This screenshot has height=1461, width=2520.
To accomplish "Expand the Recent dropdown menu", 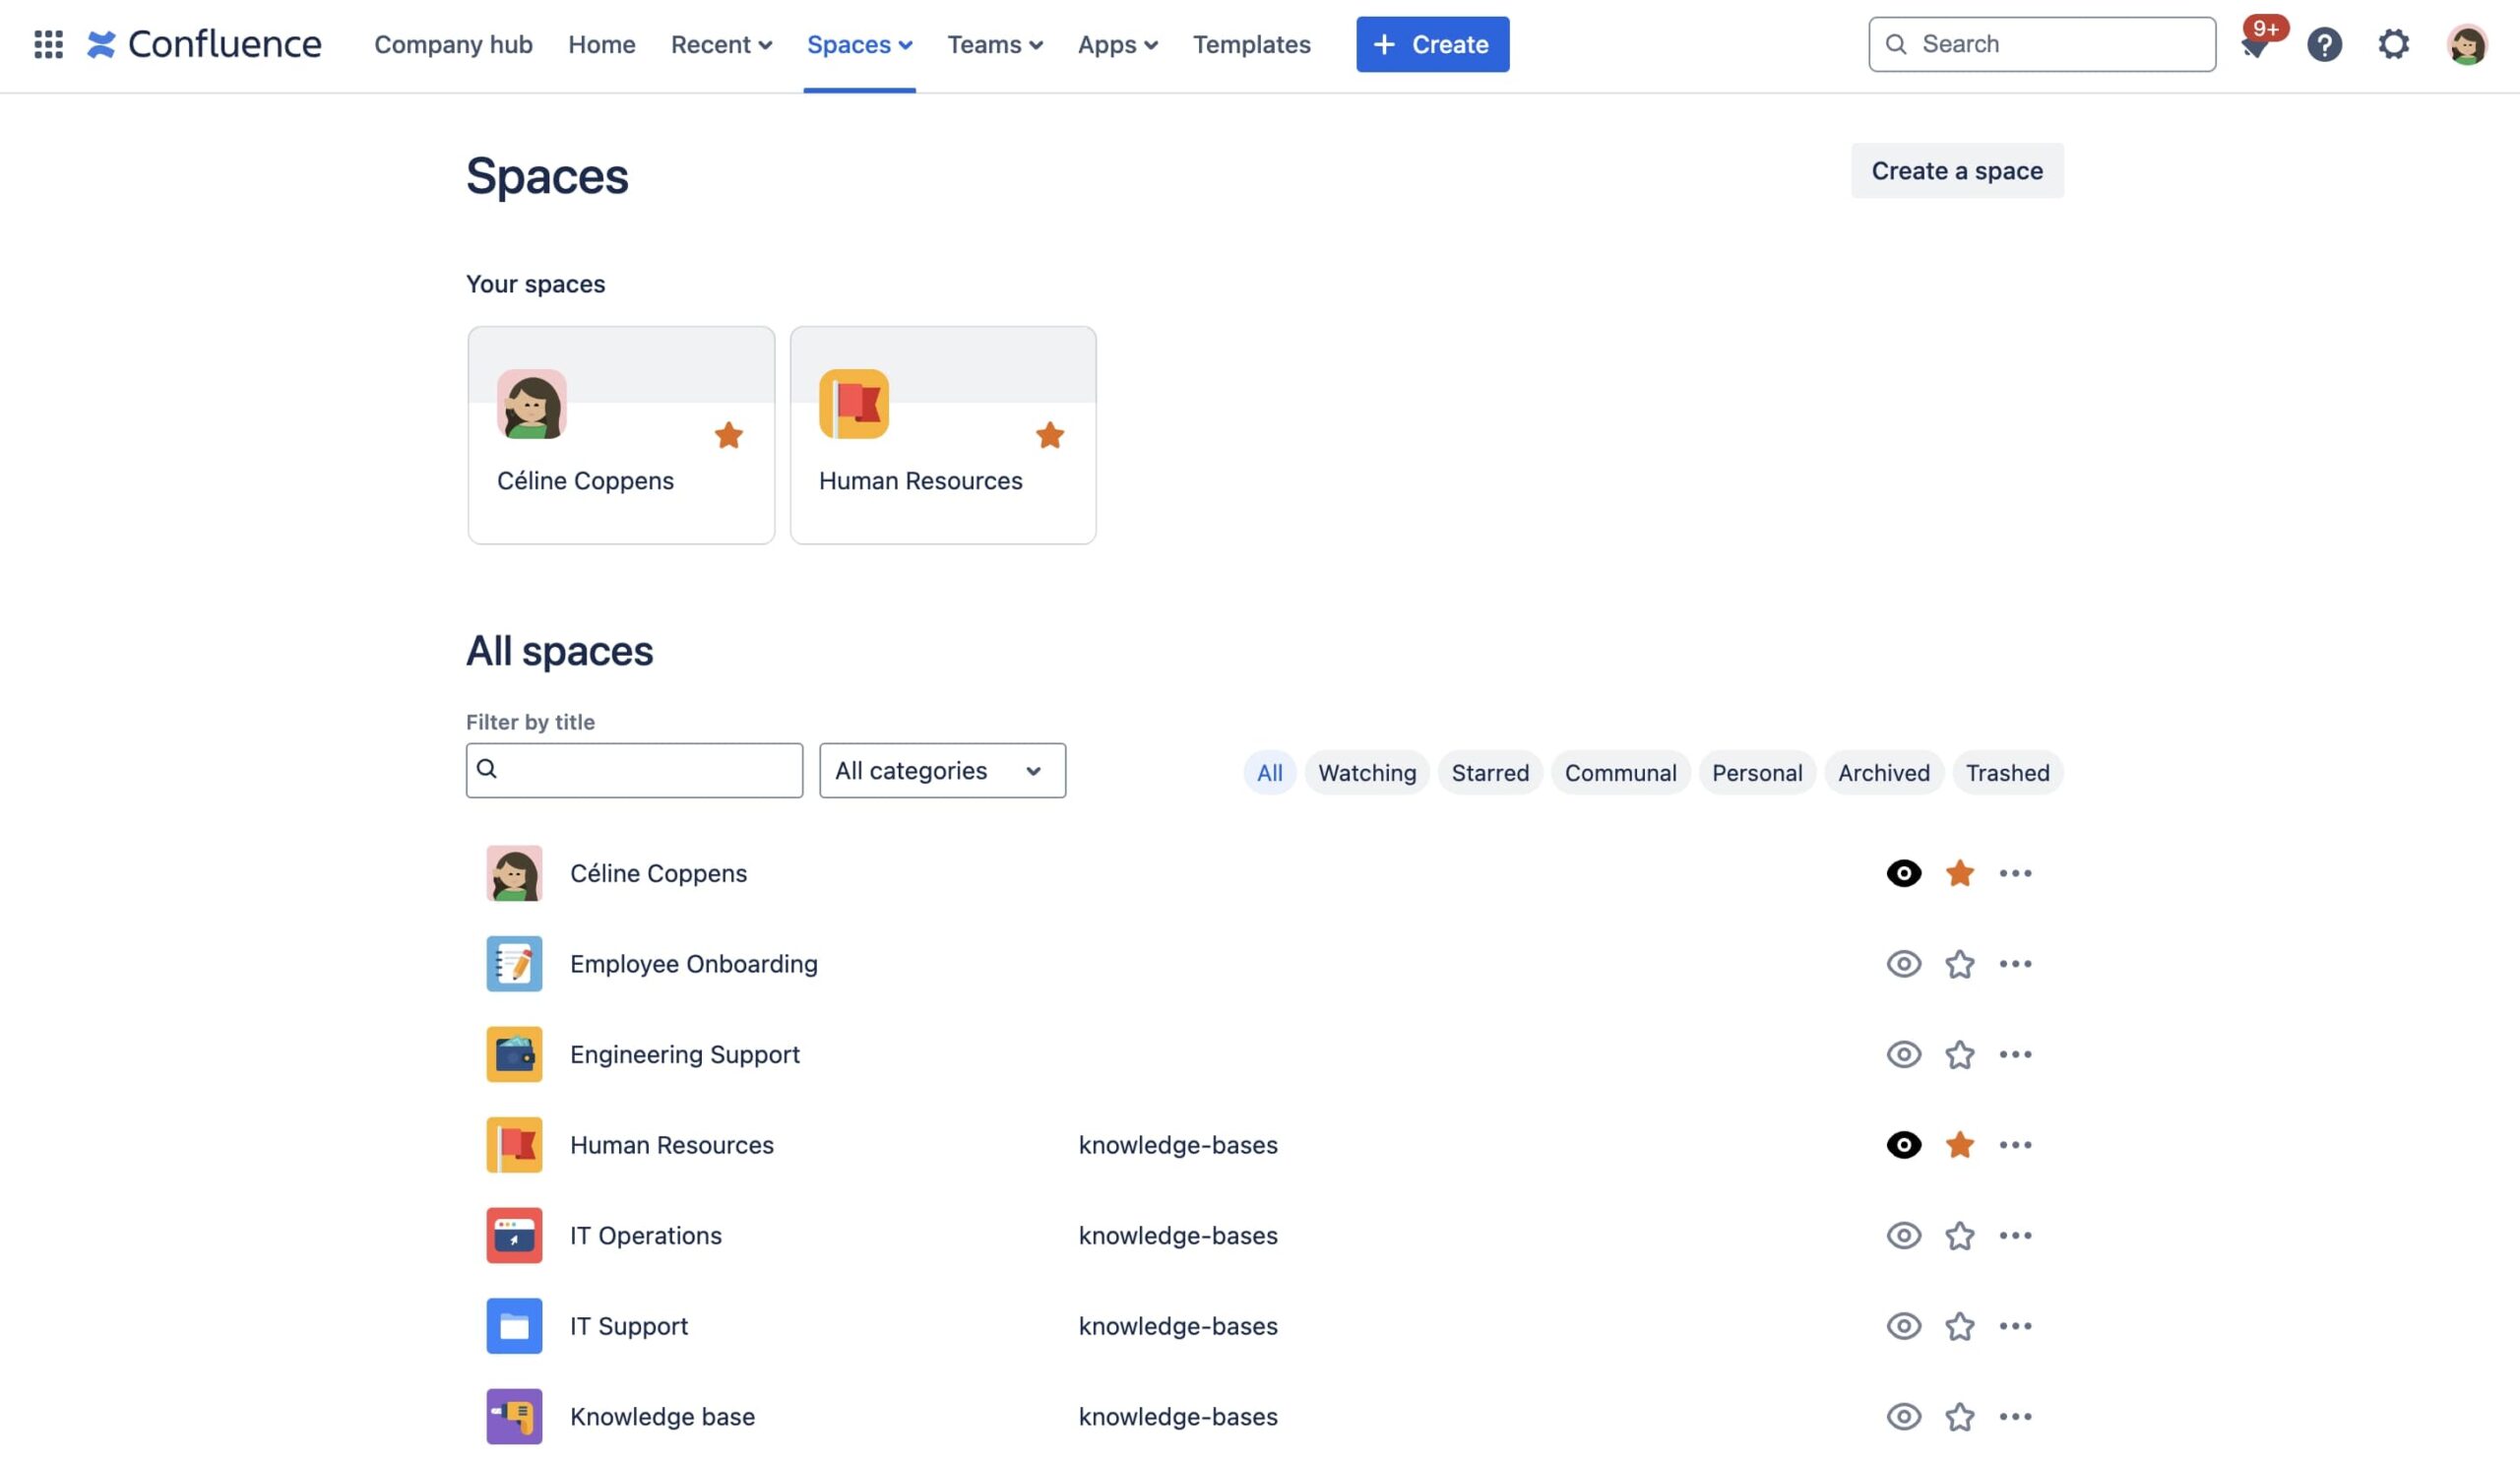I will pos(721,44).
